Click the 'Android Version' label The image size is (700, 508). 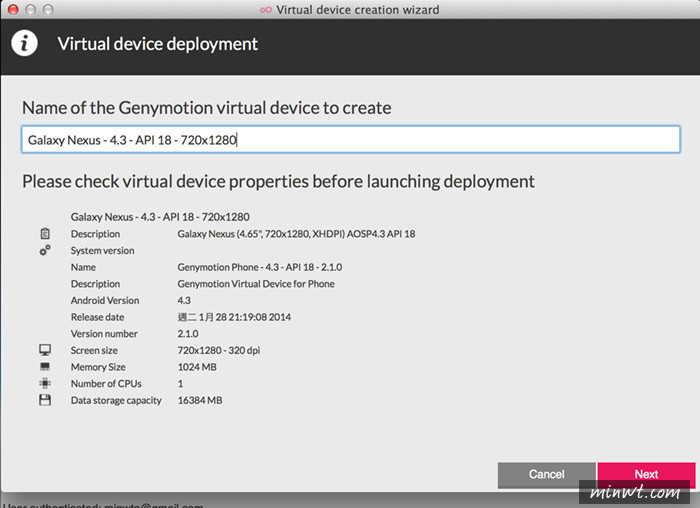[x=105, y=300]
